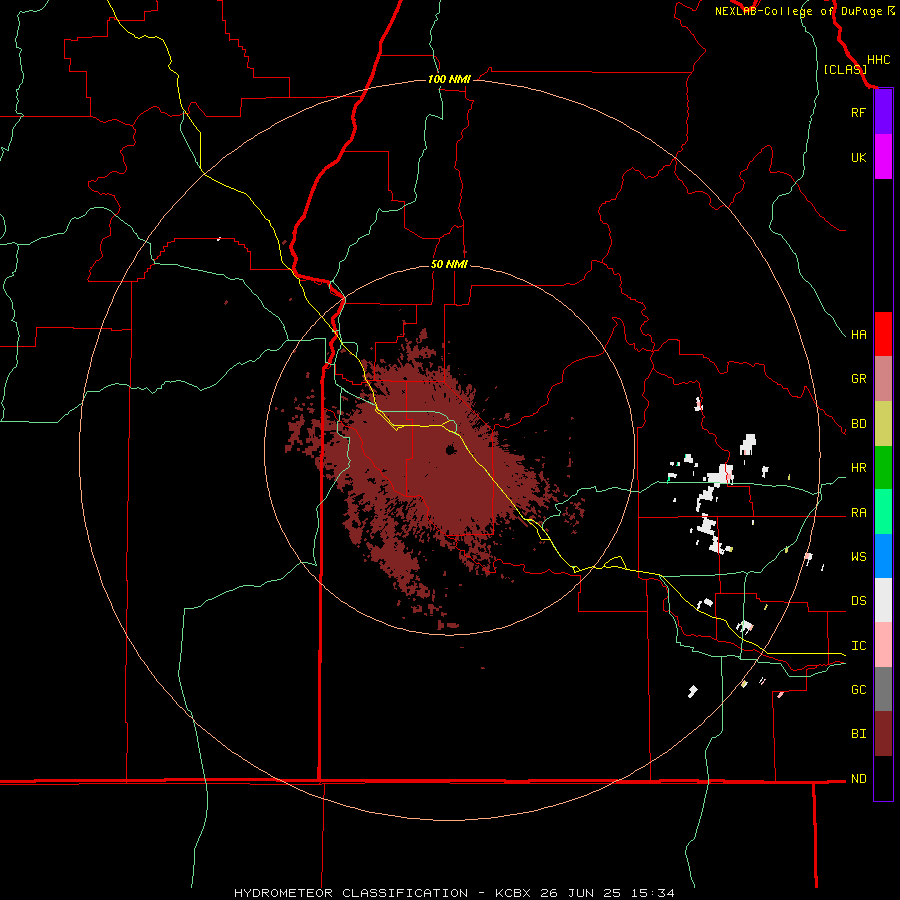Click the BD legend label
Screen dimensions: 900x900
pos(858,424)
